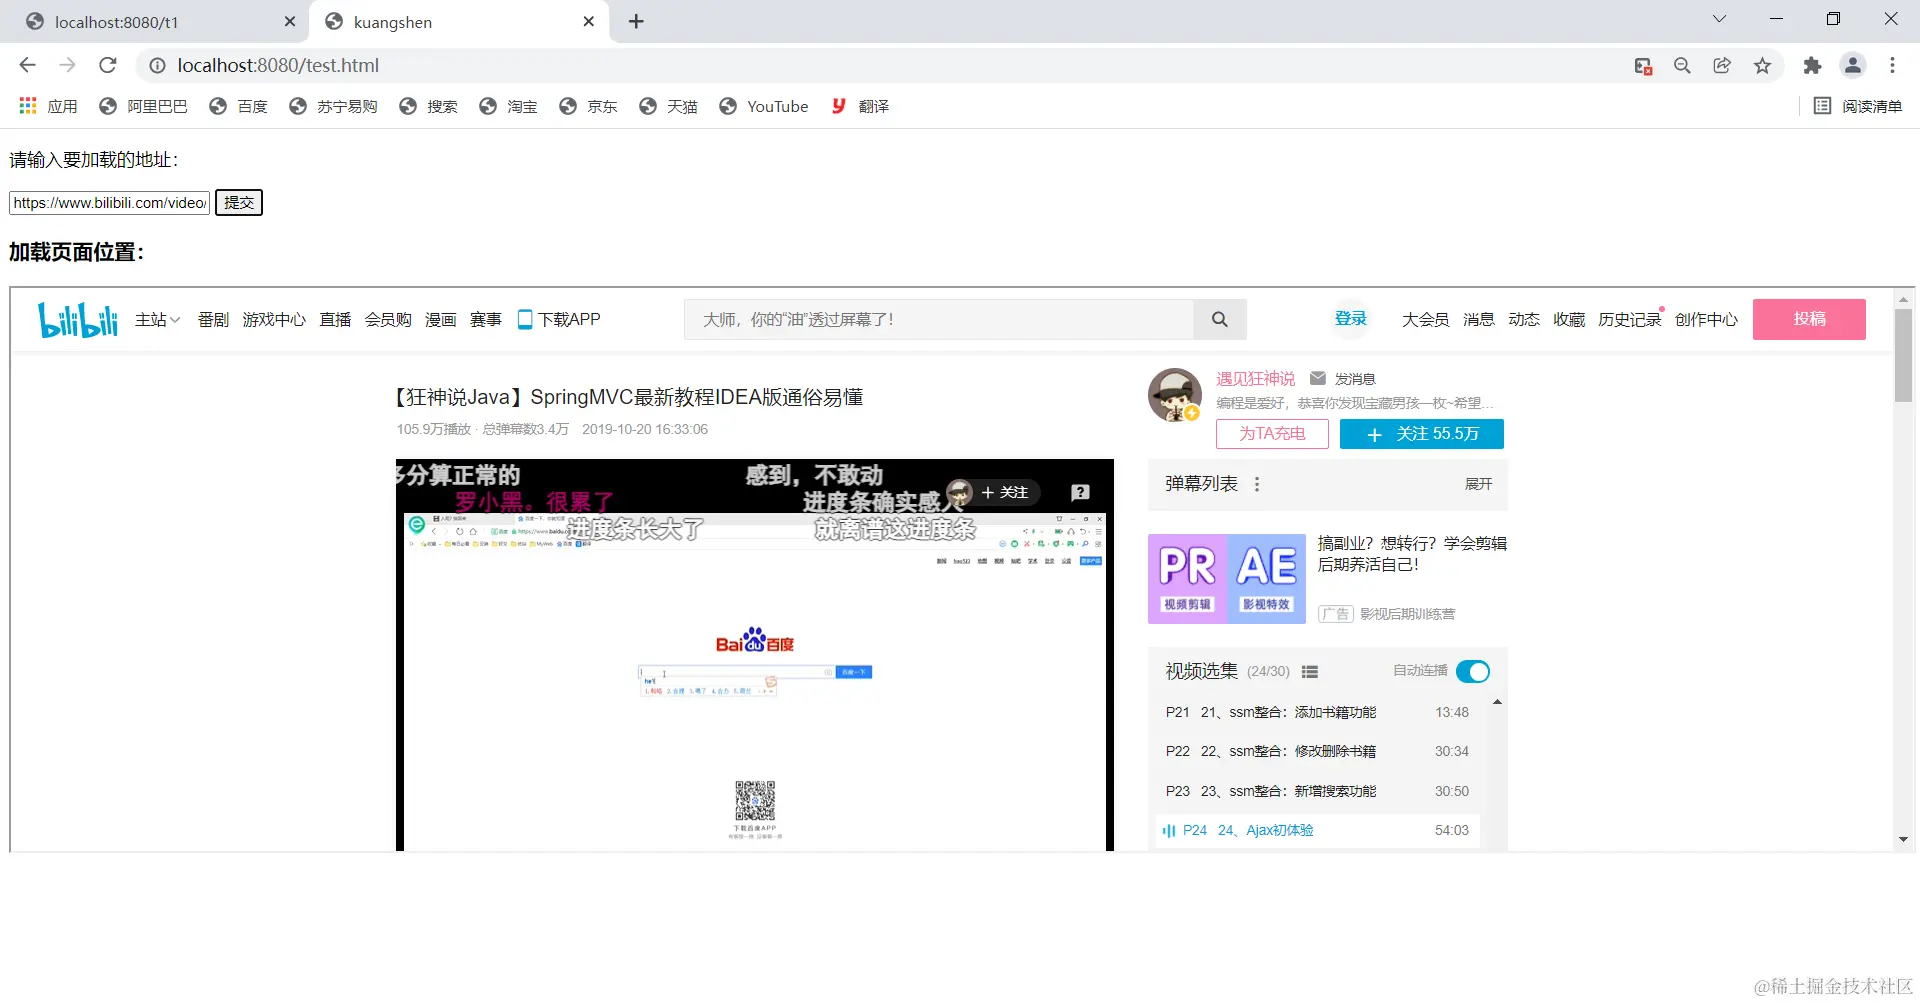Click the 发消息 envelope icon
Screen dimensions: 1920x1003
(1318, 378)
